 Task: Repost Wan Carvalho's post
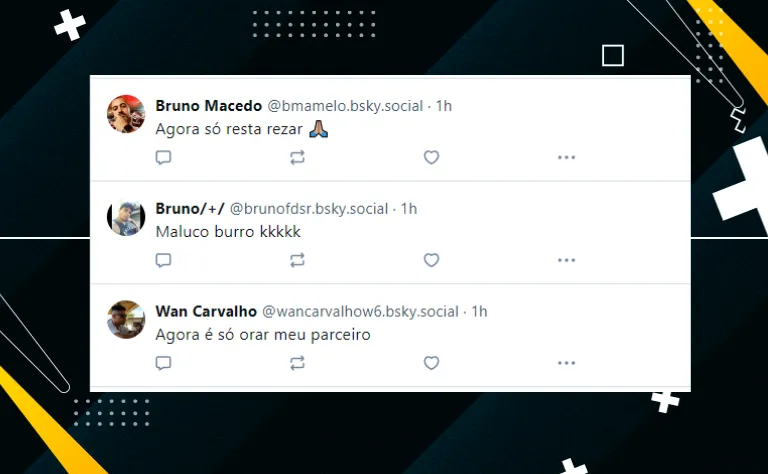pos(297,363)
